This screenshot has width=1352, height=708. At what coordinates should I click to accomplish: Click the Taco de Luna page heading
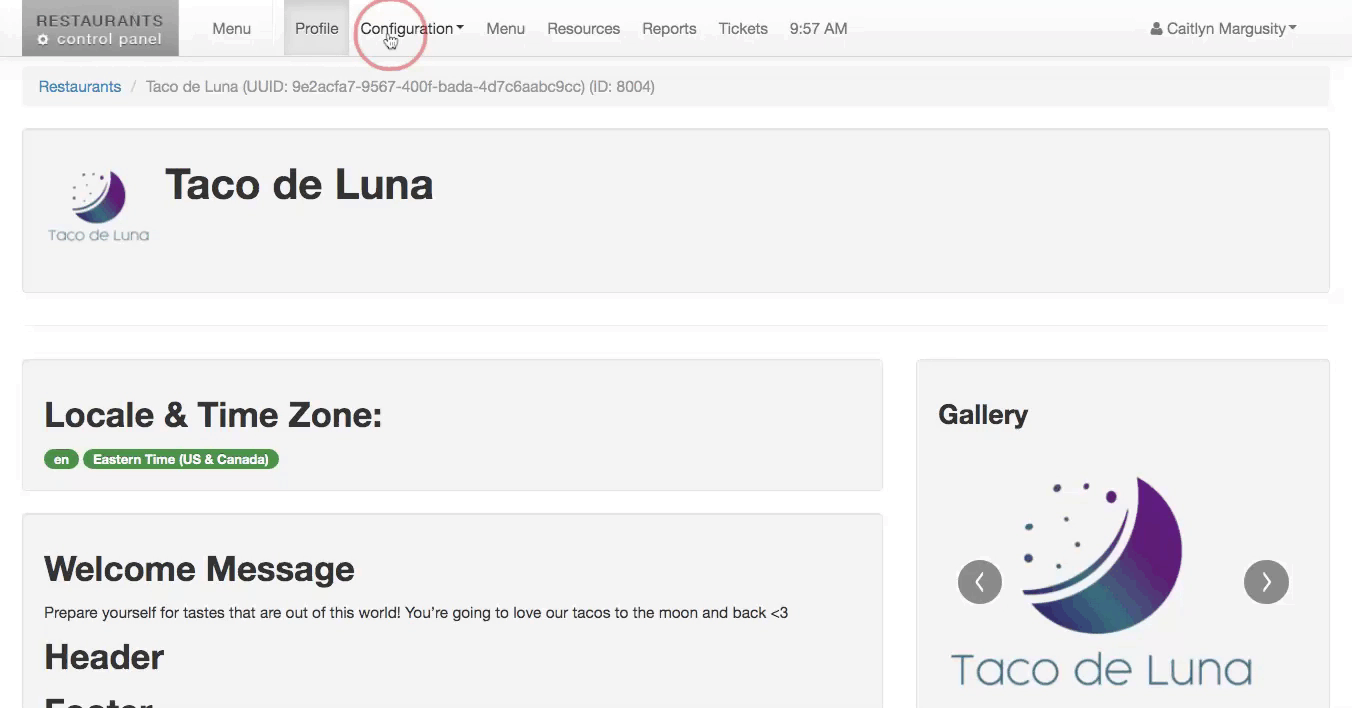tap(299, 185)
